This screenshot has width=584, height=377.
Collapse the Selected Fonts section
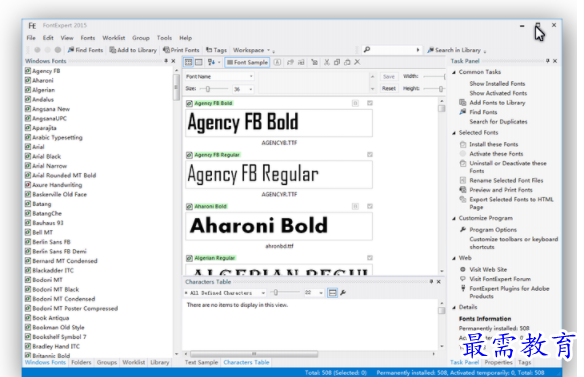(454, 133)
